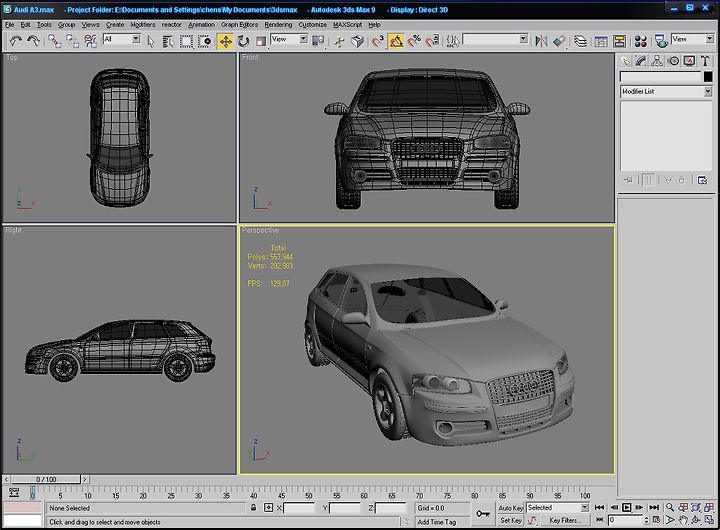The height and width of the screenshot is (530, 720).
Task: Open the Modifiers menu
Action: click(x=143, y=25)
